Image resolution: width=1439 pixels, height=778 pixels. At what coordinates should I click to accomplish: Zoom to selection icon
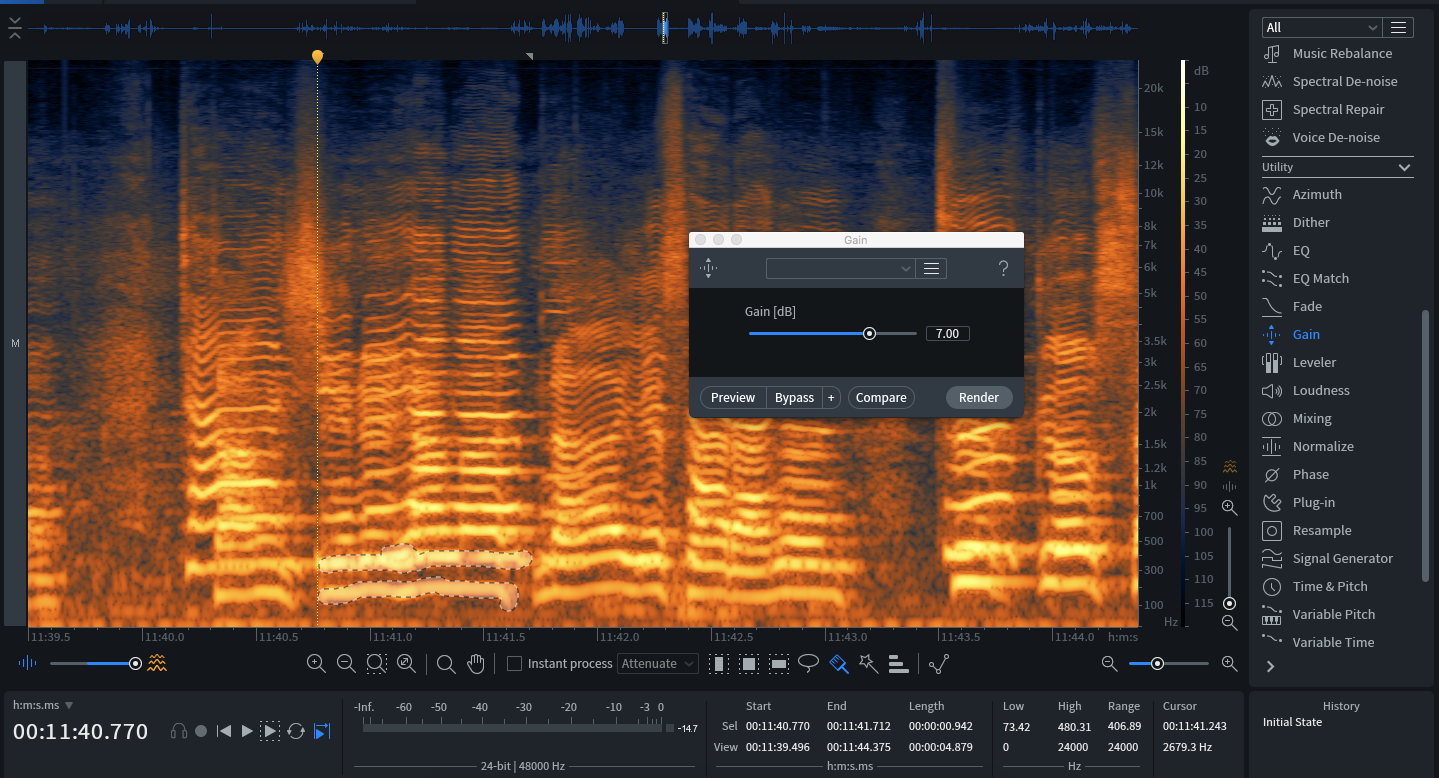click(376, 663)
